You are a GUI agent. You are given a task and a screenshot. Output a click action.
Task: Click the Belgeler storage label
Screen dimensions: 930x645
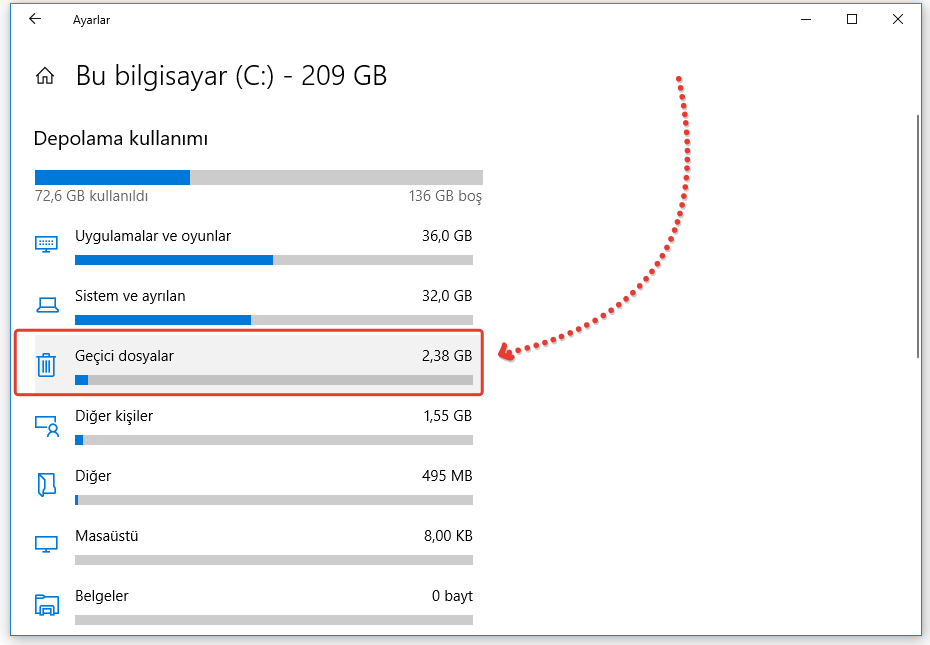102,596
